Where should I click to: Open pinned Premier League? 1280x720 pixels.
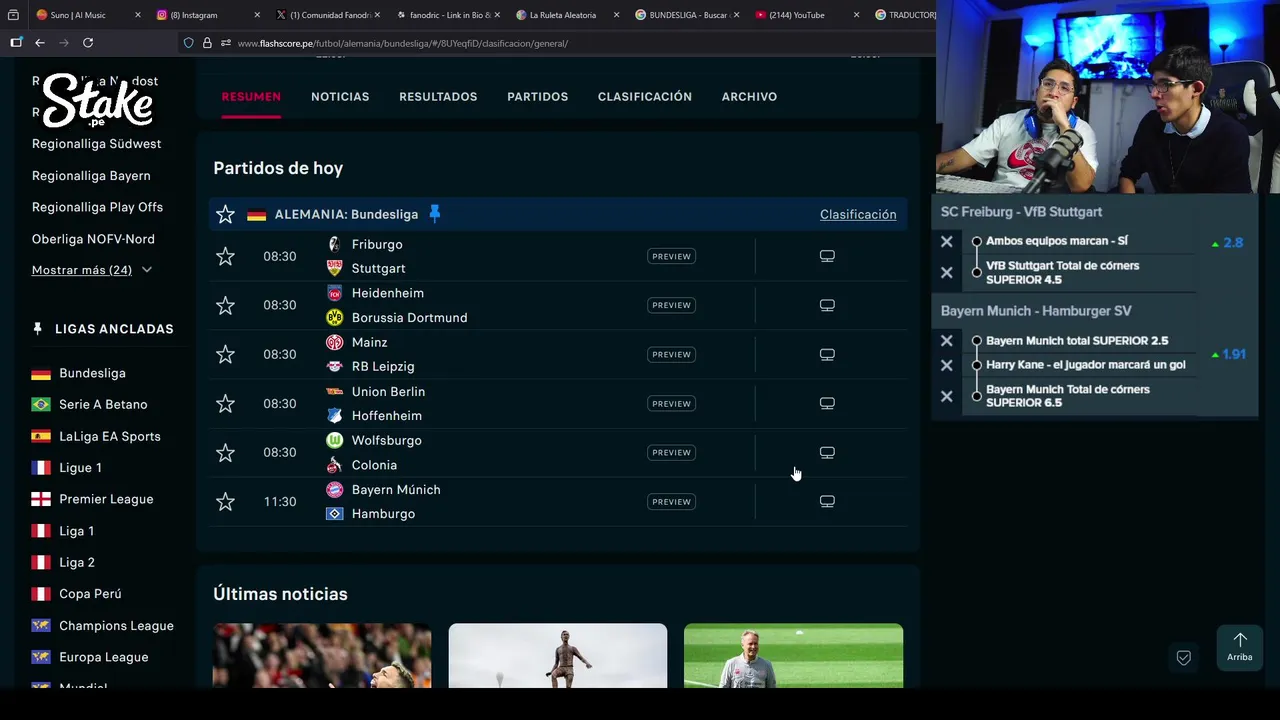[106, 499]
